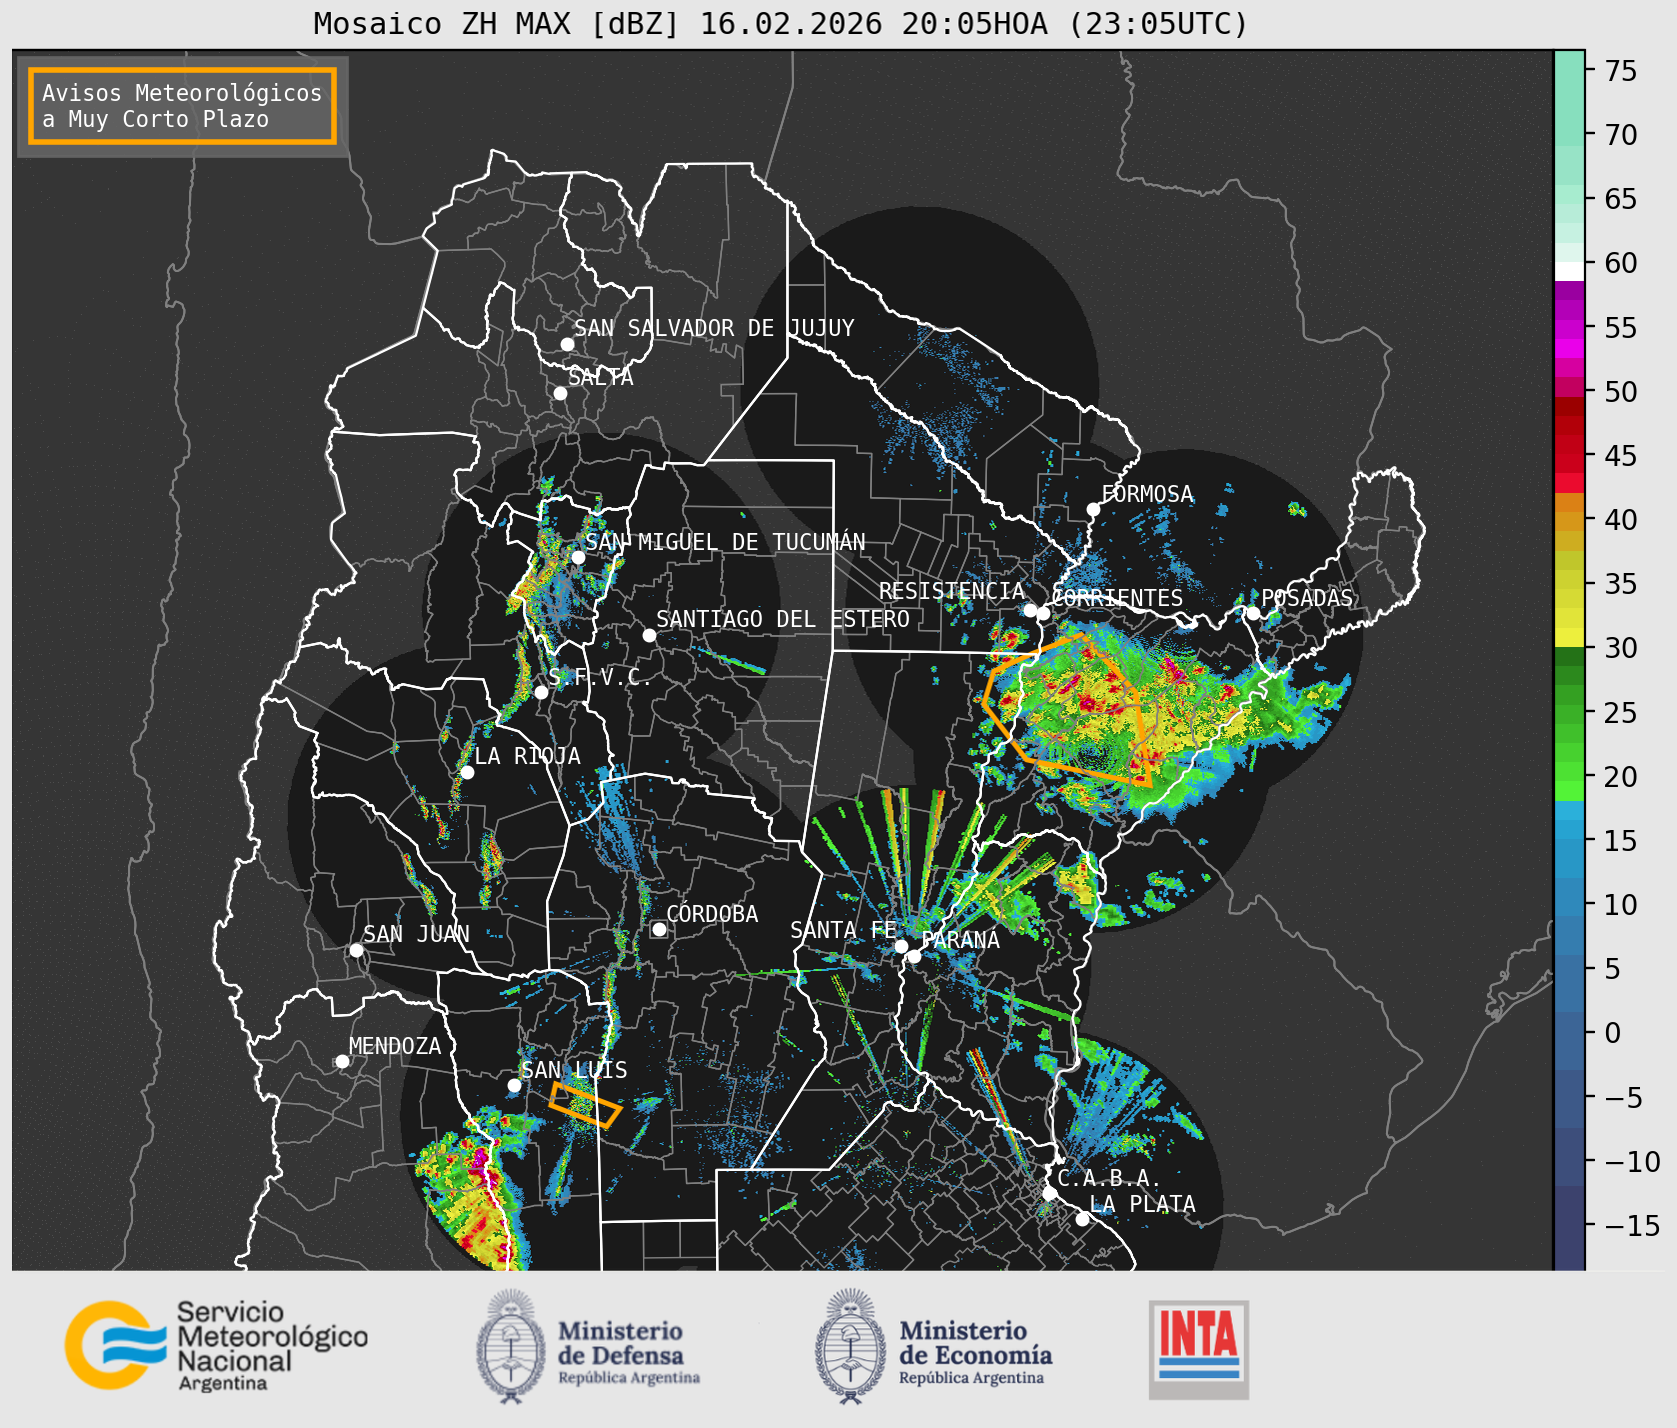Screen dimensions: 1677x1428
Task: Click the La Rioja city marker dot
Action: [x=467, y=772]
